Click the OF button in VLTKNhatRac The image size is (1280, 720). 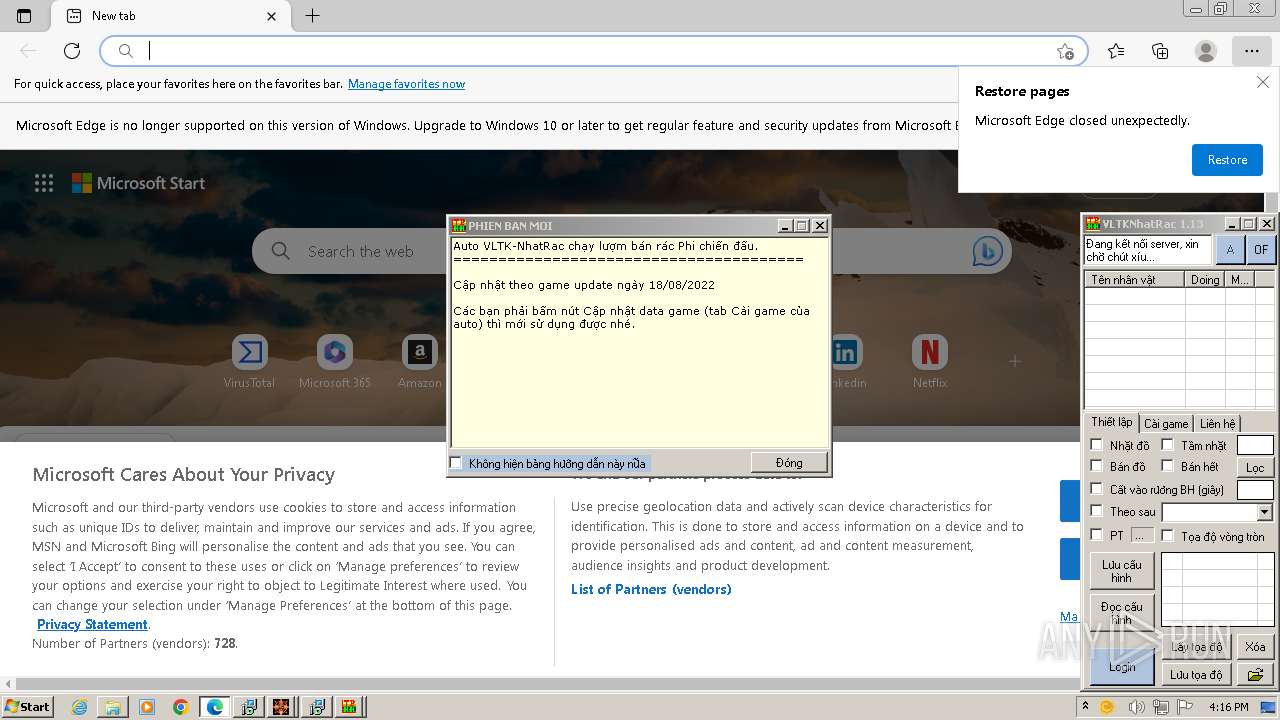pos(1261,250)
